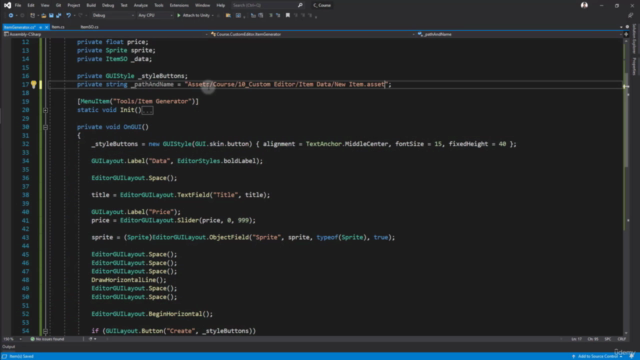Open the Analyze menu

pyautogui.click(x=141, y=5)
